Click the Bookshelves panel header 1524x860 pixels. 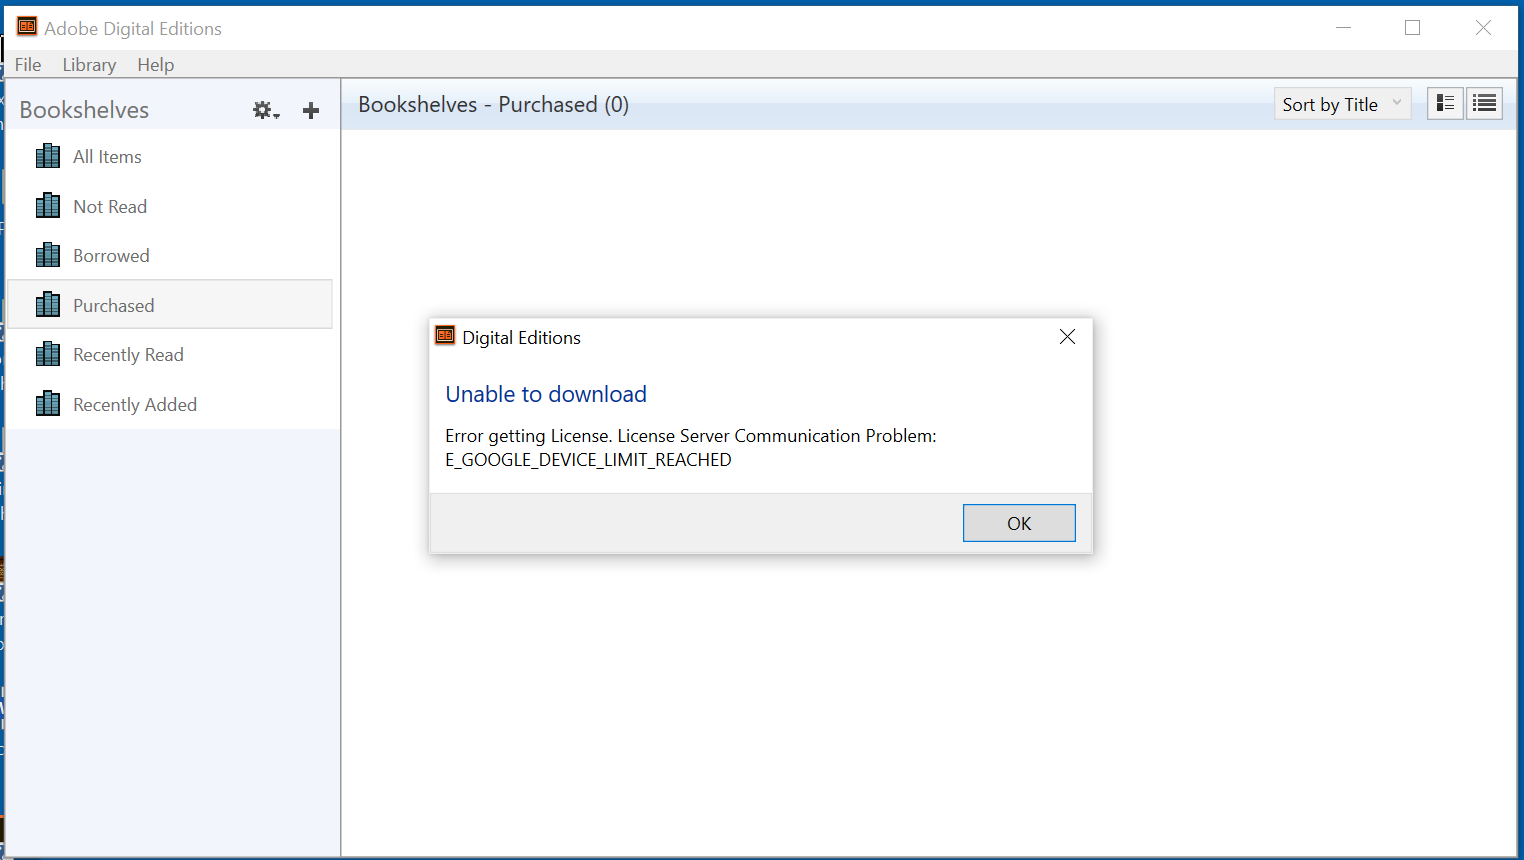point(84,109)
